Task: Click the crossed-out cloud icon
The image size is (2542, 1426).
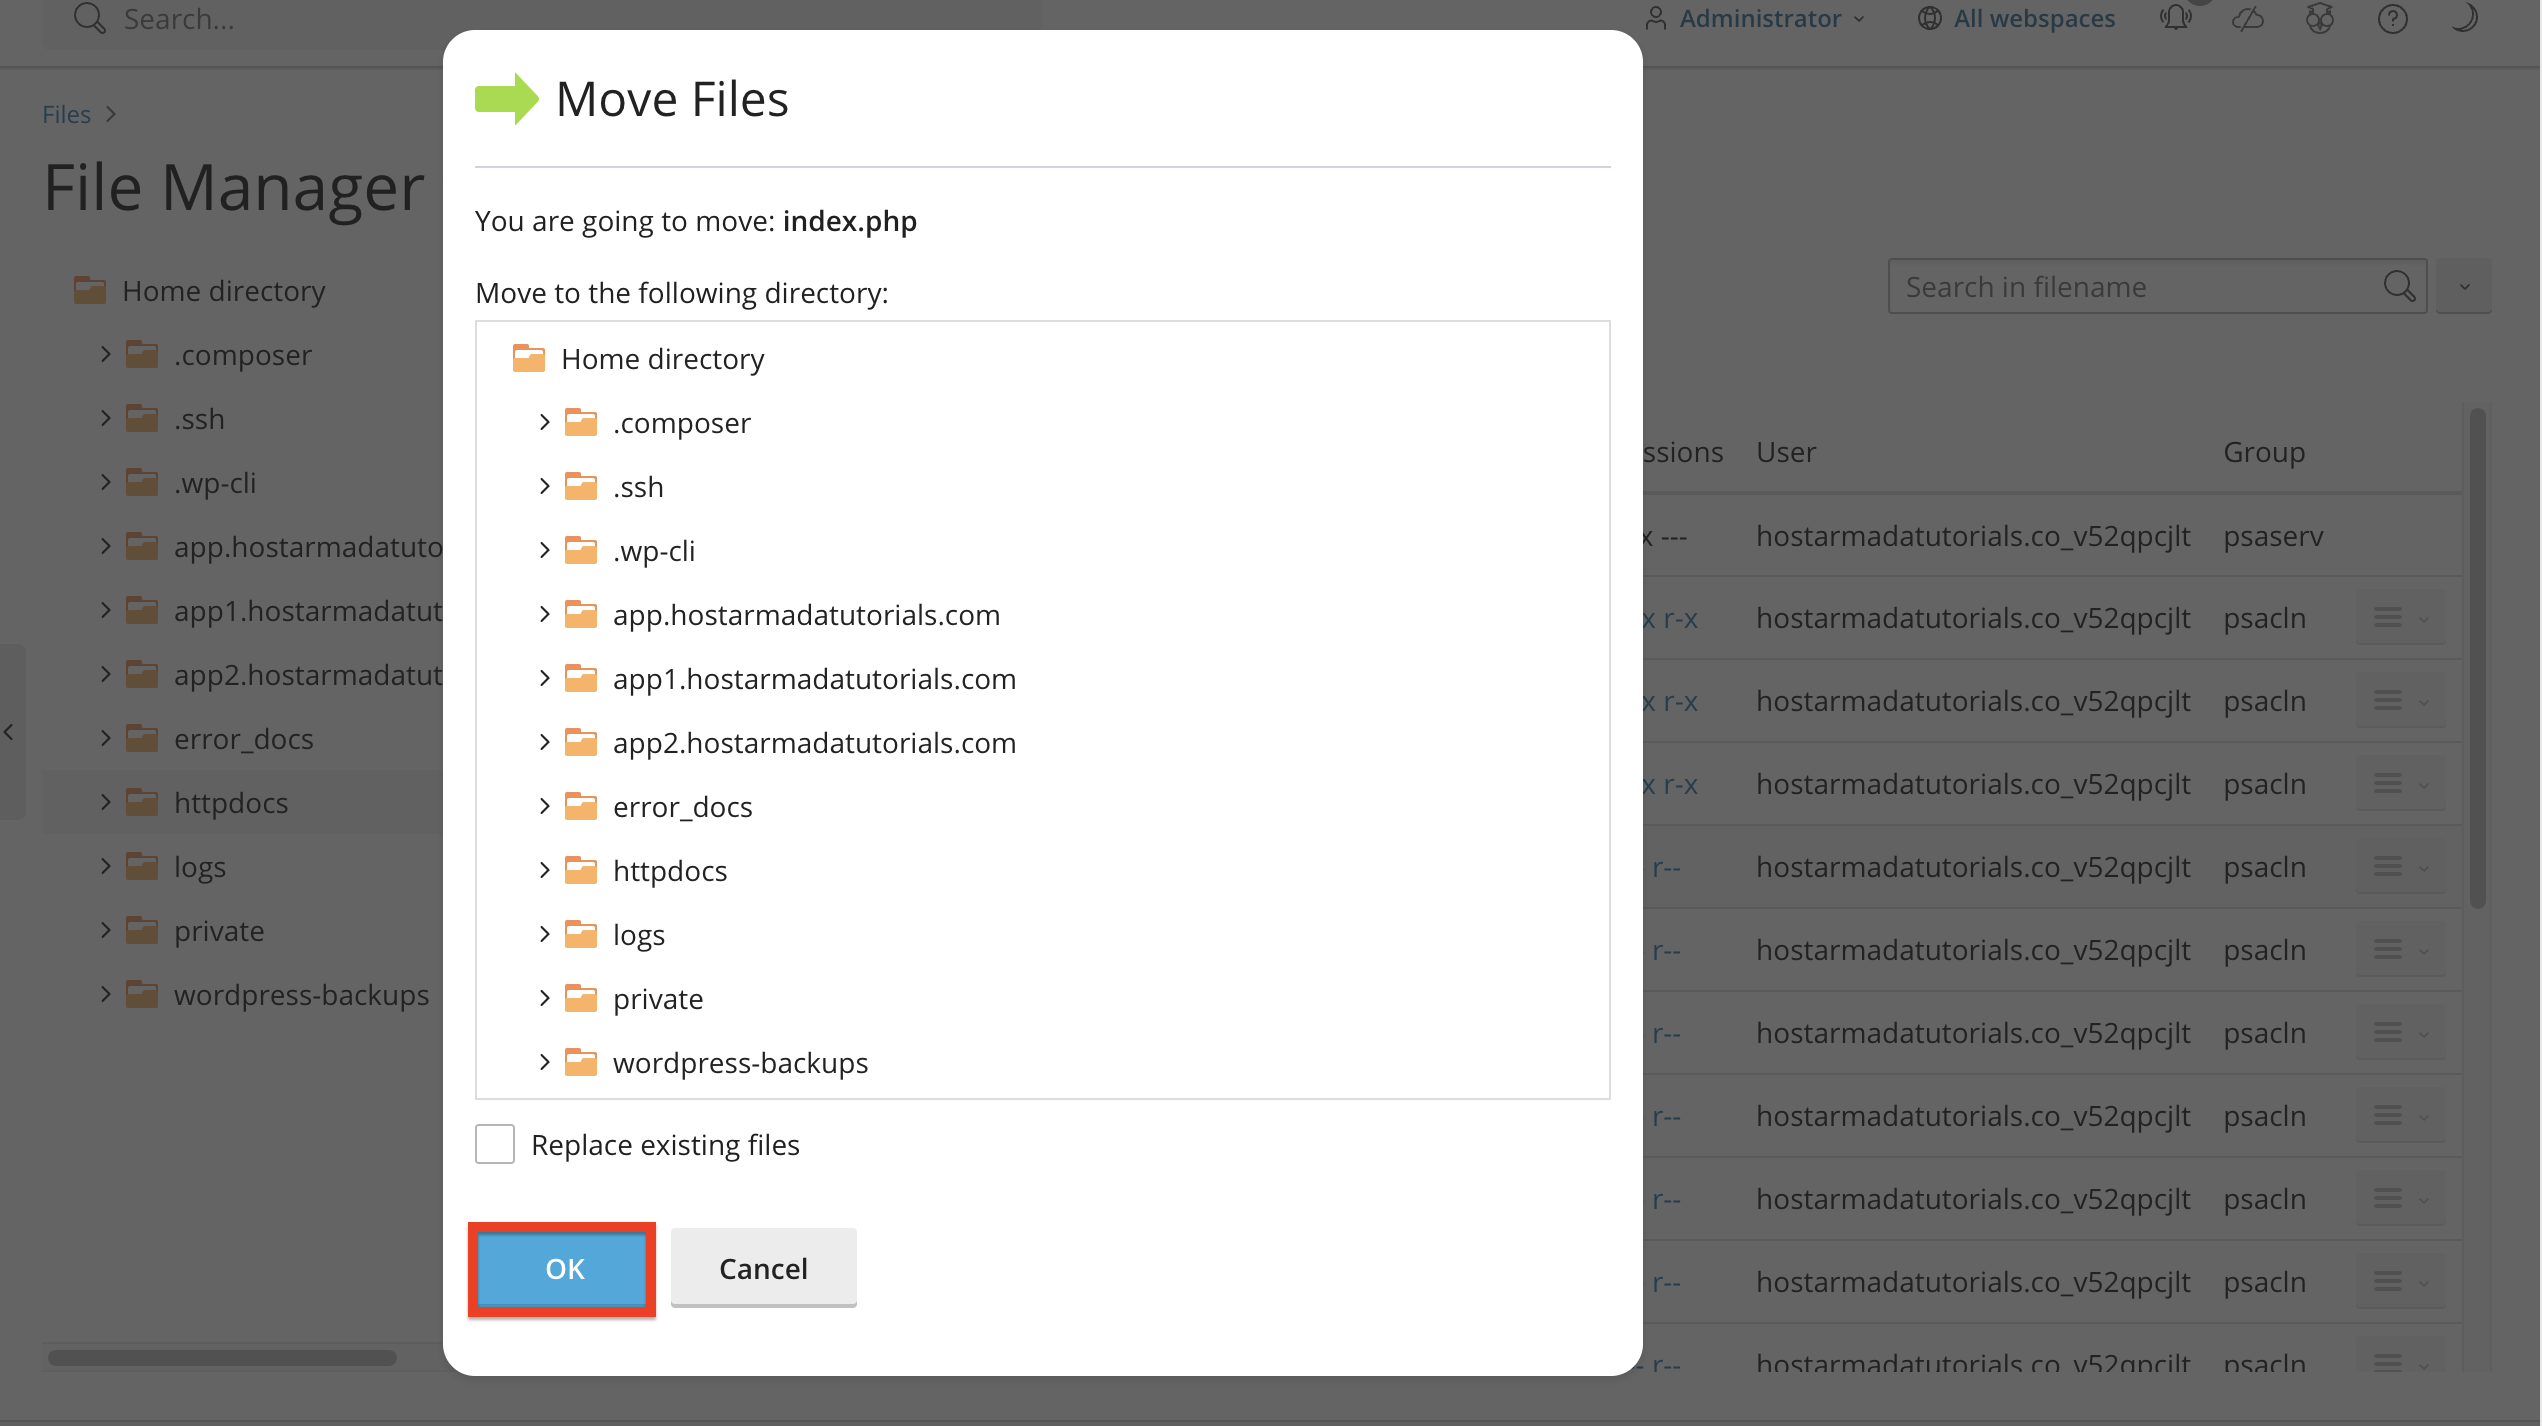Action: pyautogui.click(x=2248, y=19)
